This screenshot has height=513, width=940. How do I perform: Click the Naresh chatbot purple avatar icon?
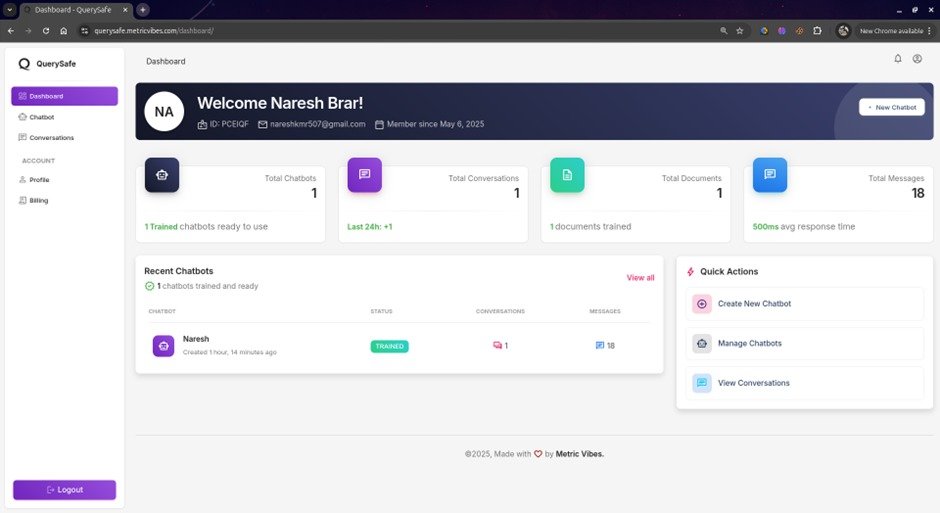click(163, 346)
